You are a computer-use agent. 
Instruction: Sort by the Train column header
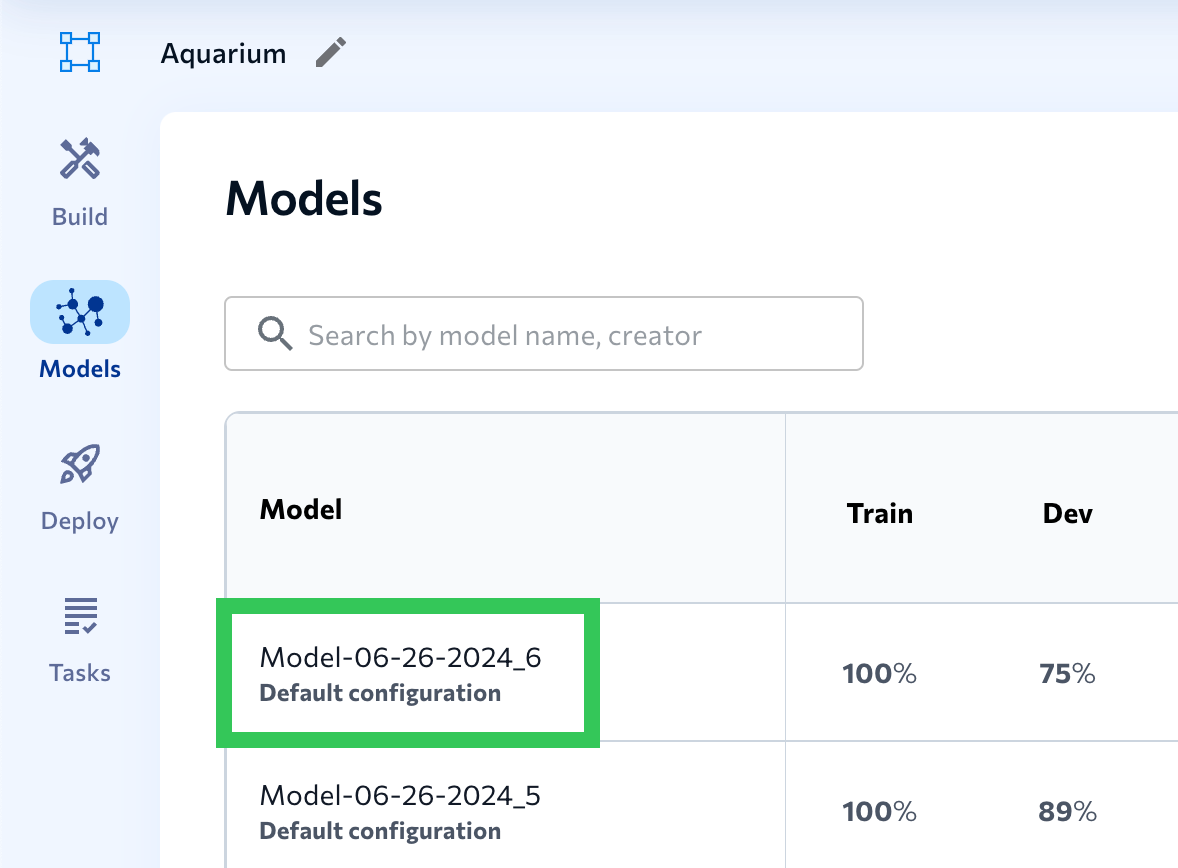coord(879,513)
